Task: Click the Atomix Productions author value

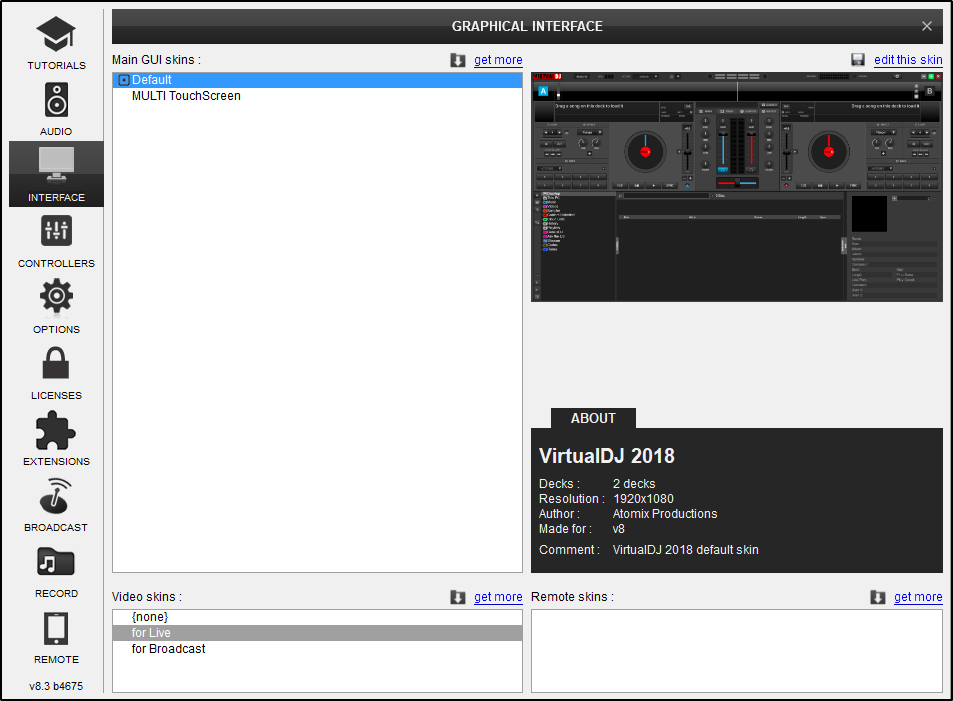Action: [x=665, y=514]
